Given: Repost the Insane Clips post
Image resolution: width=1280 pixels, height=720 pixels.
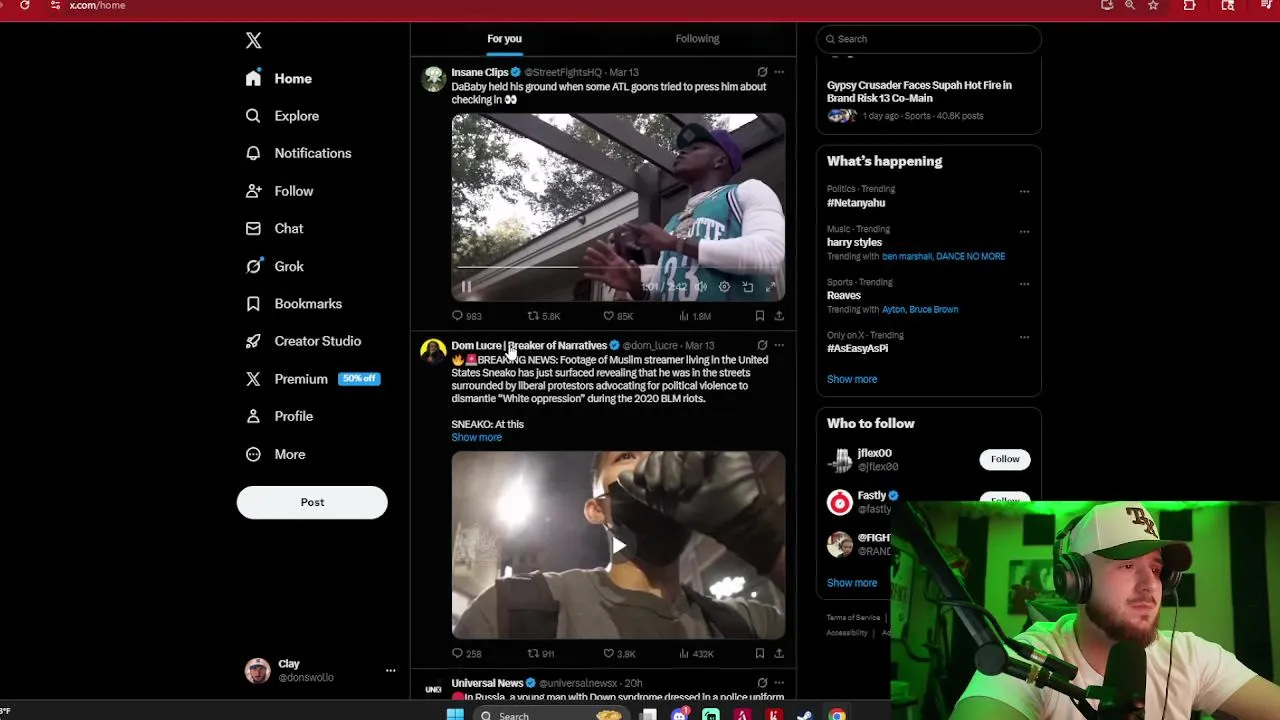Looking at the screenshot, I should [543, 316].
